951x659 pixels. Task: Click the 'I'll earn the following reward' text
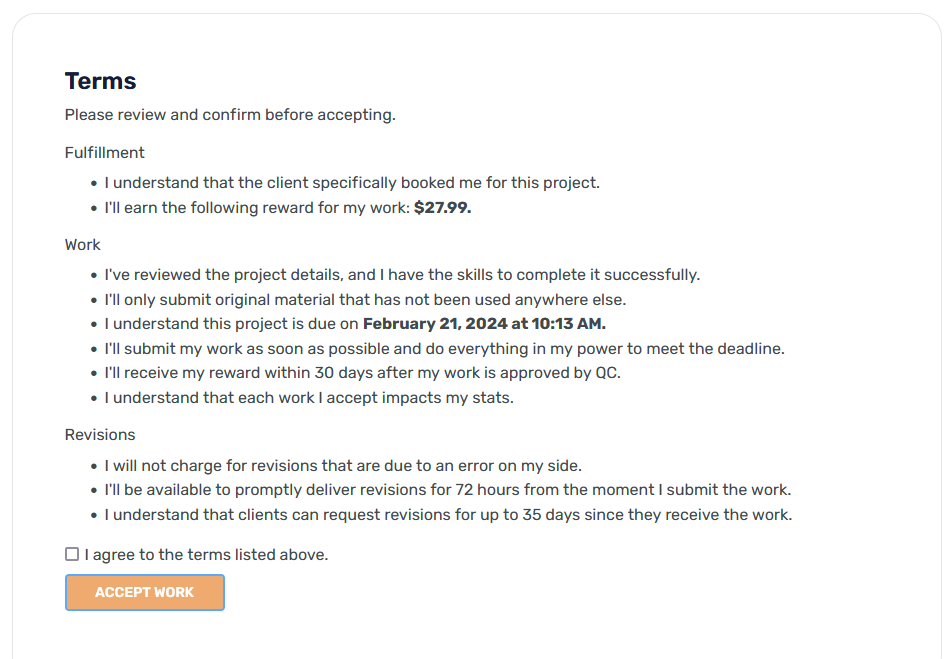click(257, 209)
